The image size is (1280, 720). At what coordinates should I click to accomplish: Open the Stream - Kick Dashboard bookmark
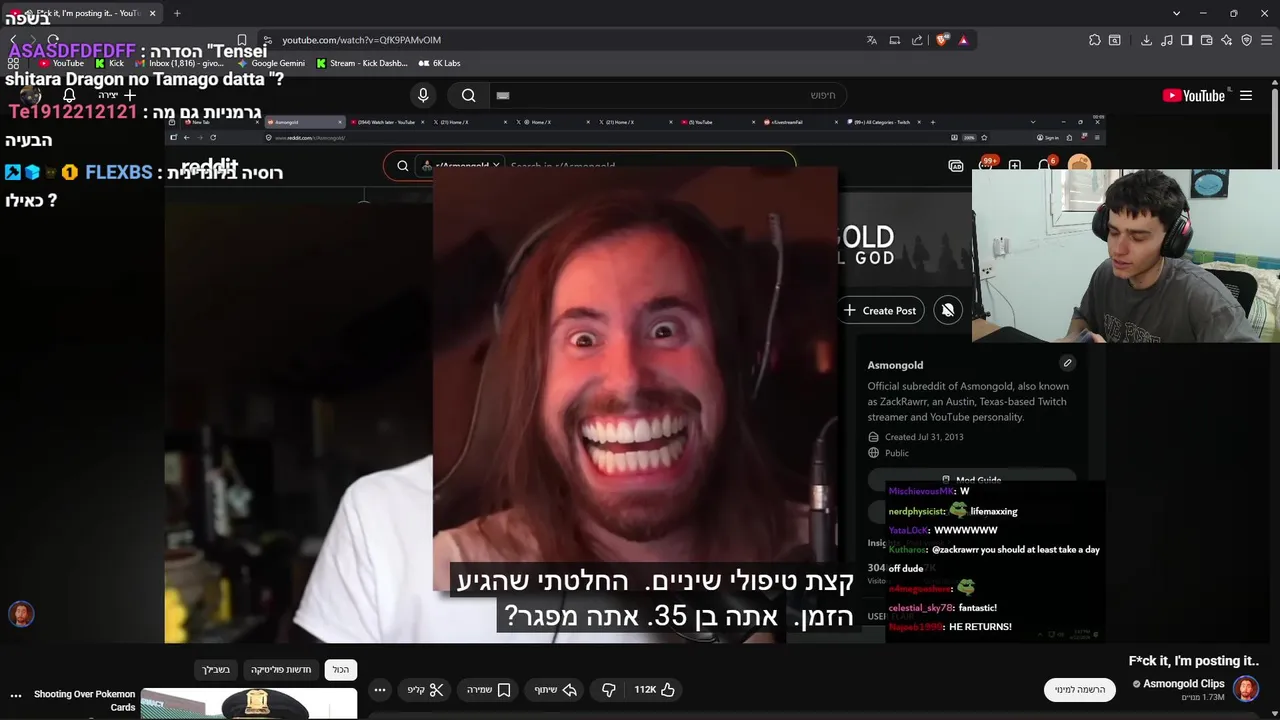tap(361, 63)
